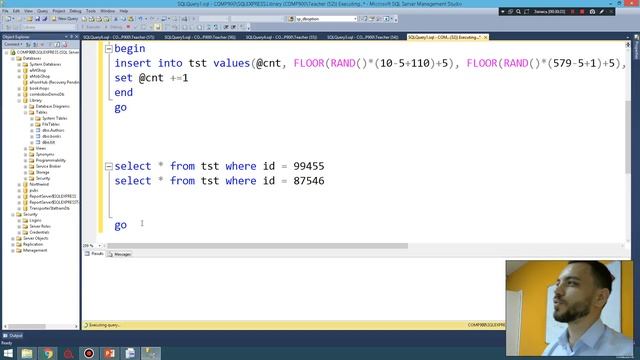This screenshot has width=640, height=360.
Task: Open the Connect dropdown in Object Explorer
Action: [13, 44]
